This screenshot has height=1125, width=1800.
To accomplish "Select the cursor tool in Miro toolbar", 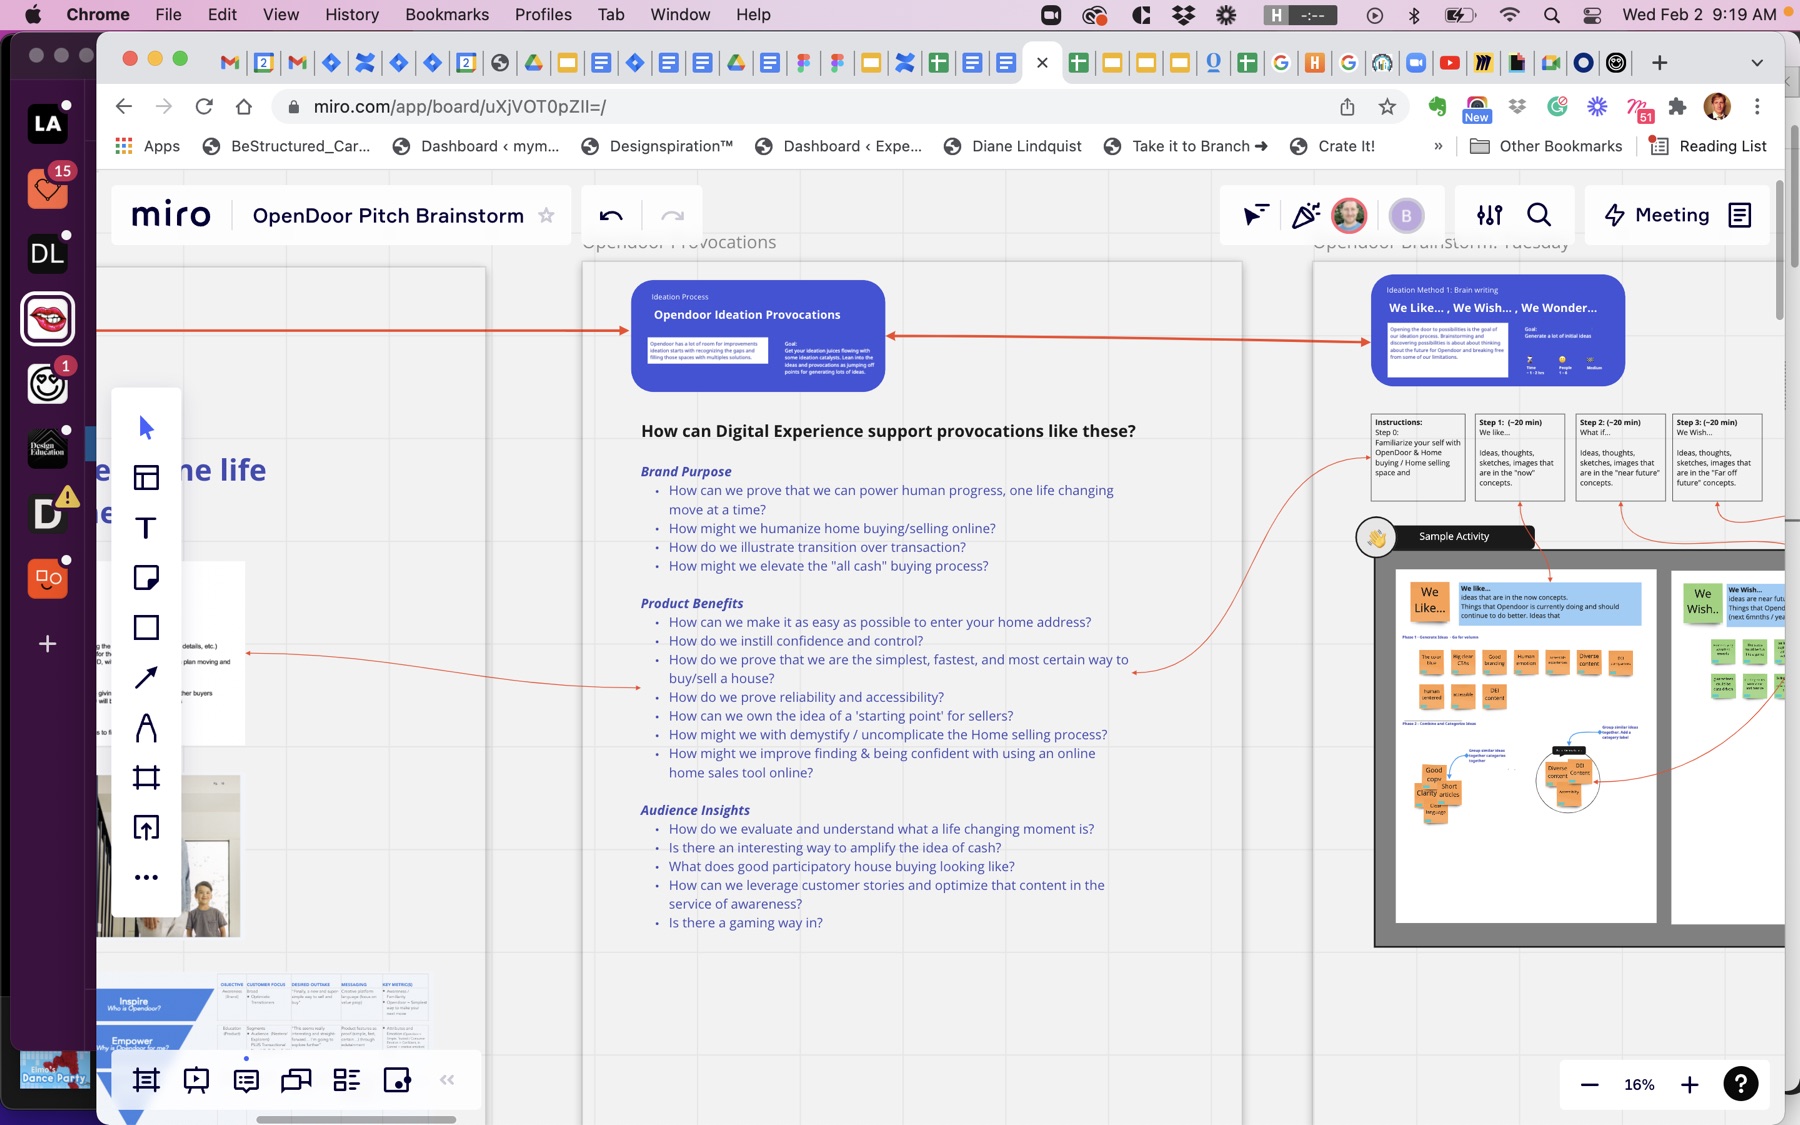I will [x=146, y=428].
